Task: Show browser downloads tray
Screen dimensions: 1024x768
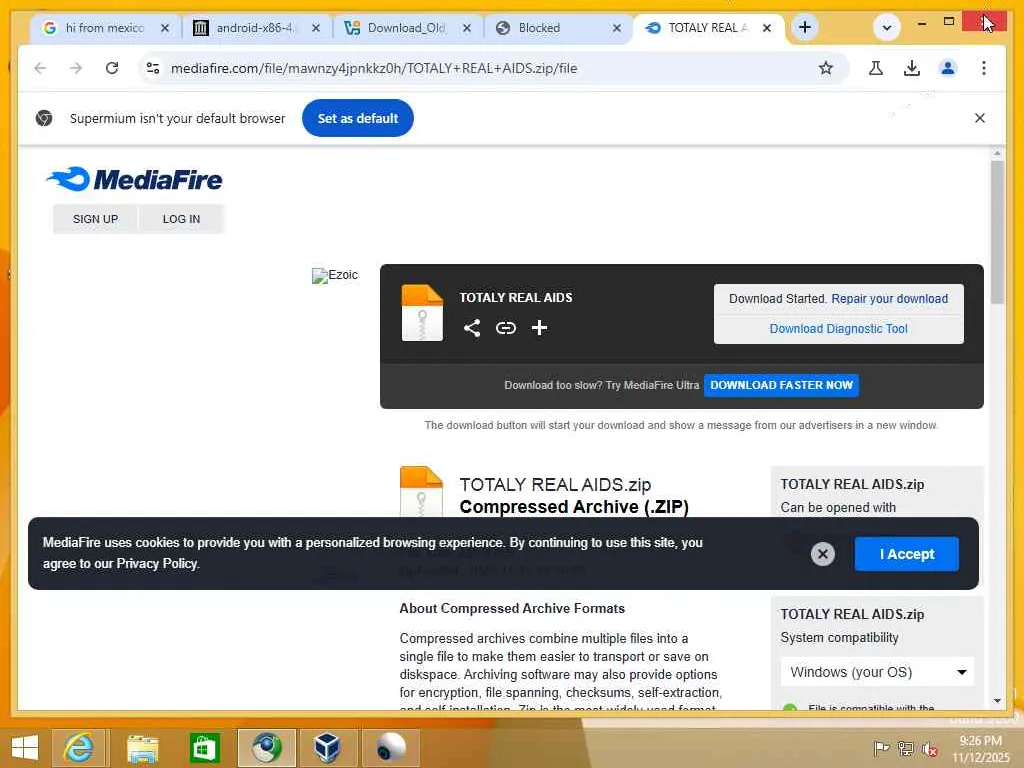Action: click(x=912, y=68)
